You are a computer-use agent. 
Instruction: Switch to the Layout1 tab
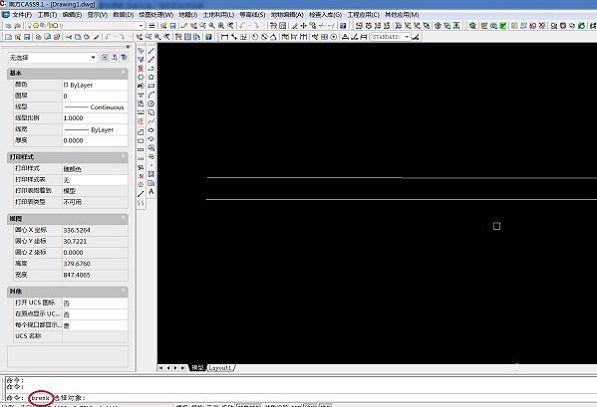[220, 368]
